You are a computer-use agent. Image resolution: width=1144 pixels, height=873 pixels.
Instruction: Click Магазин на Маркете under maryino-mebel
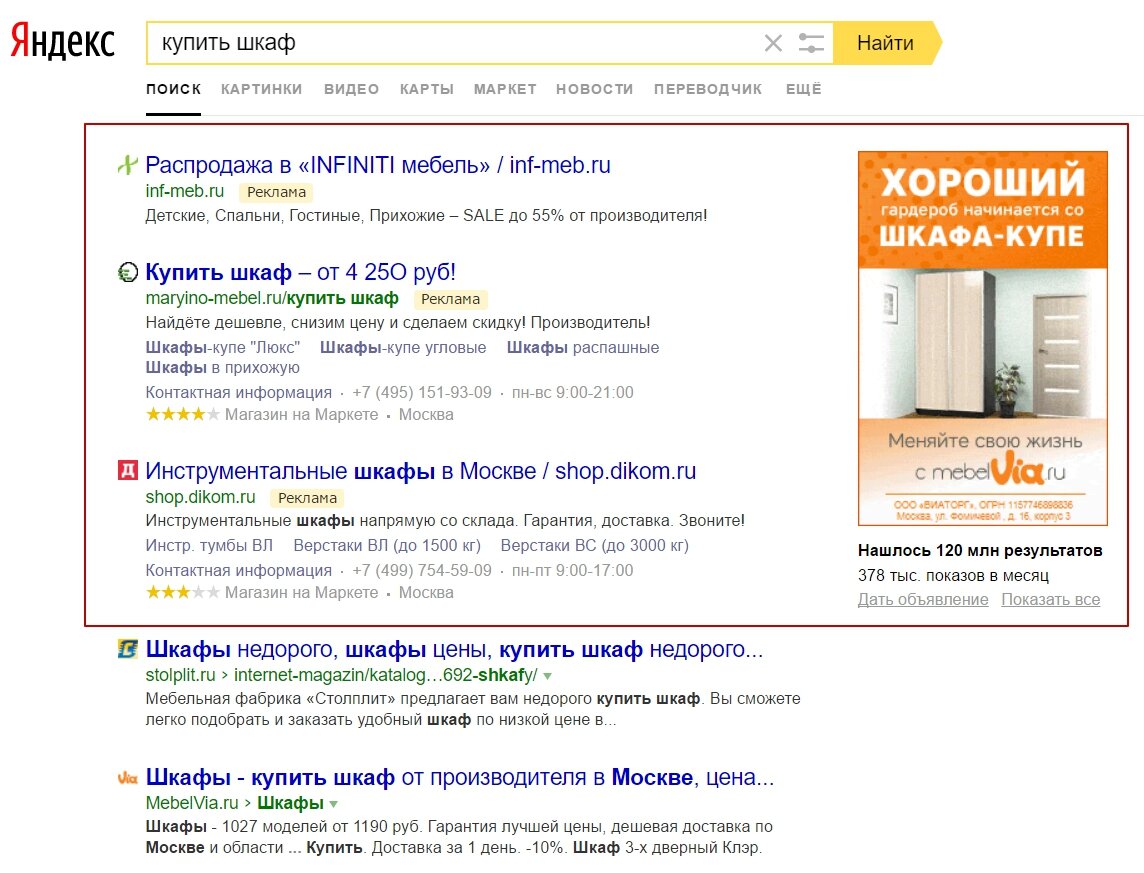tap(301, 415)
